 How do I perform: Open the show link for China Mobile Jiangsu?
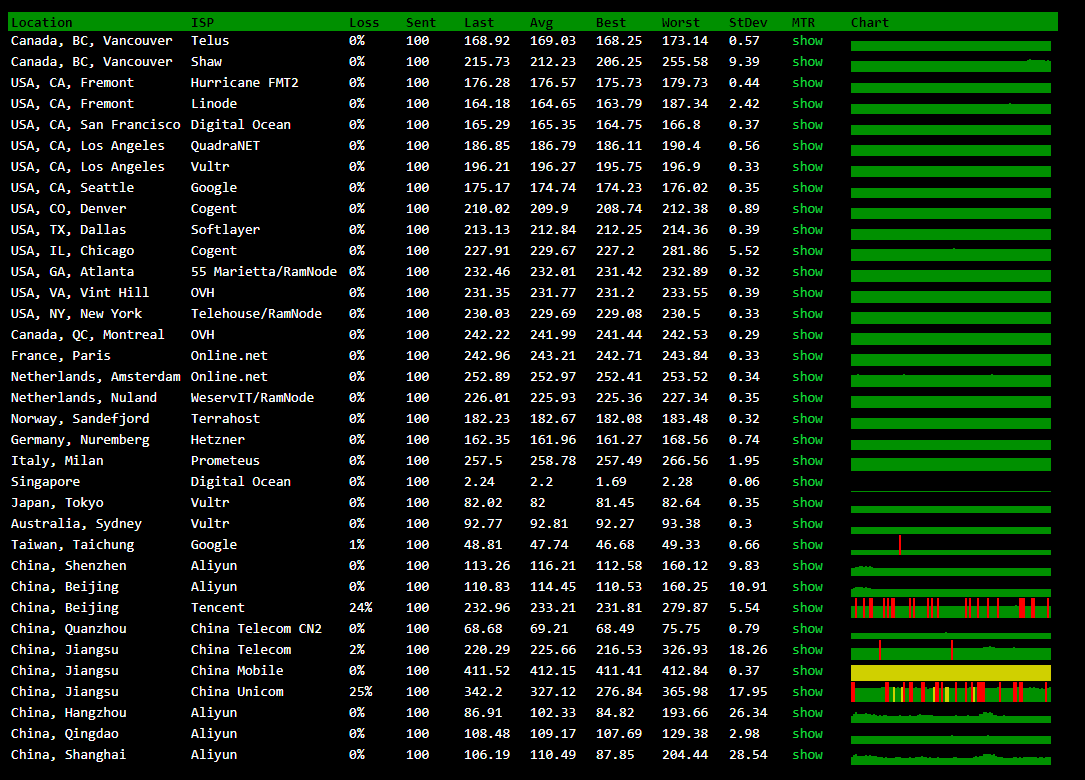[808, 671]
